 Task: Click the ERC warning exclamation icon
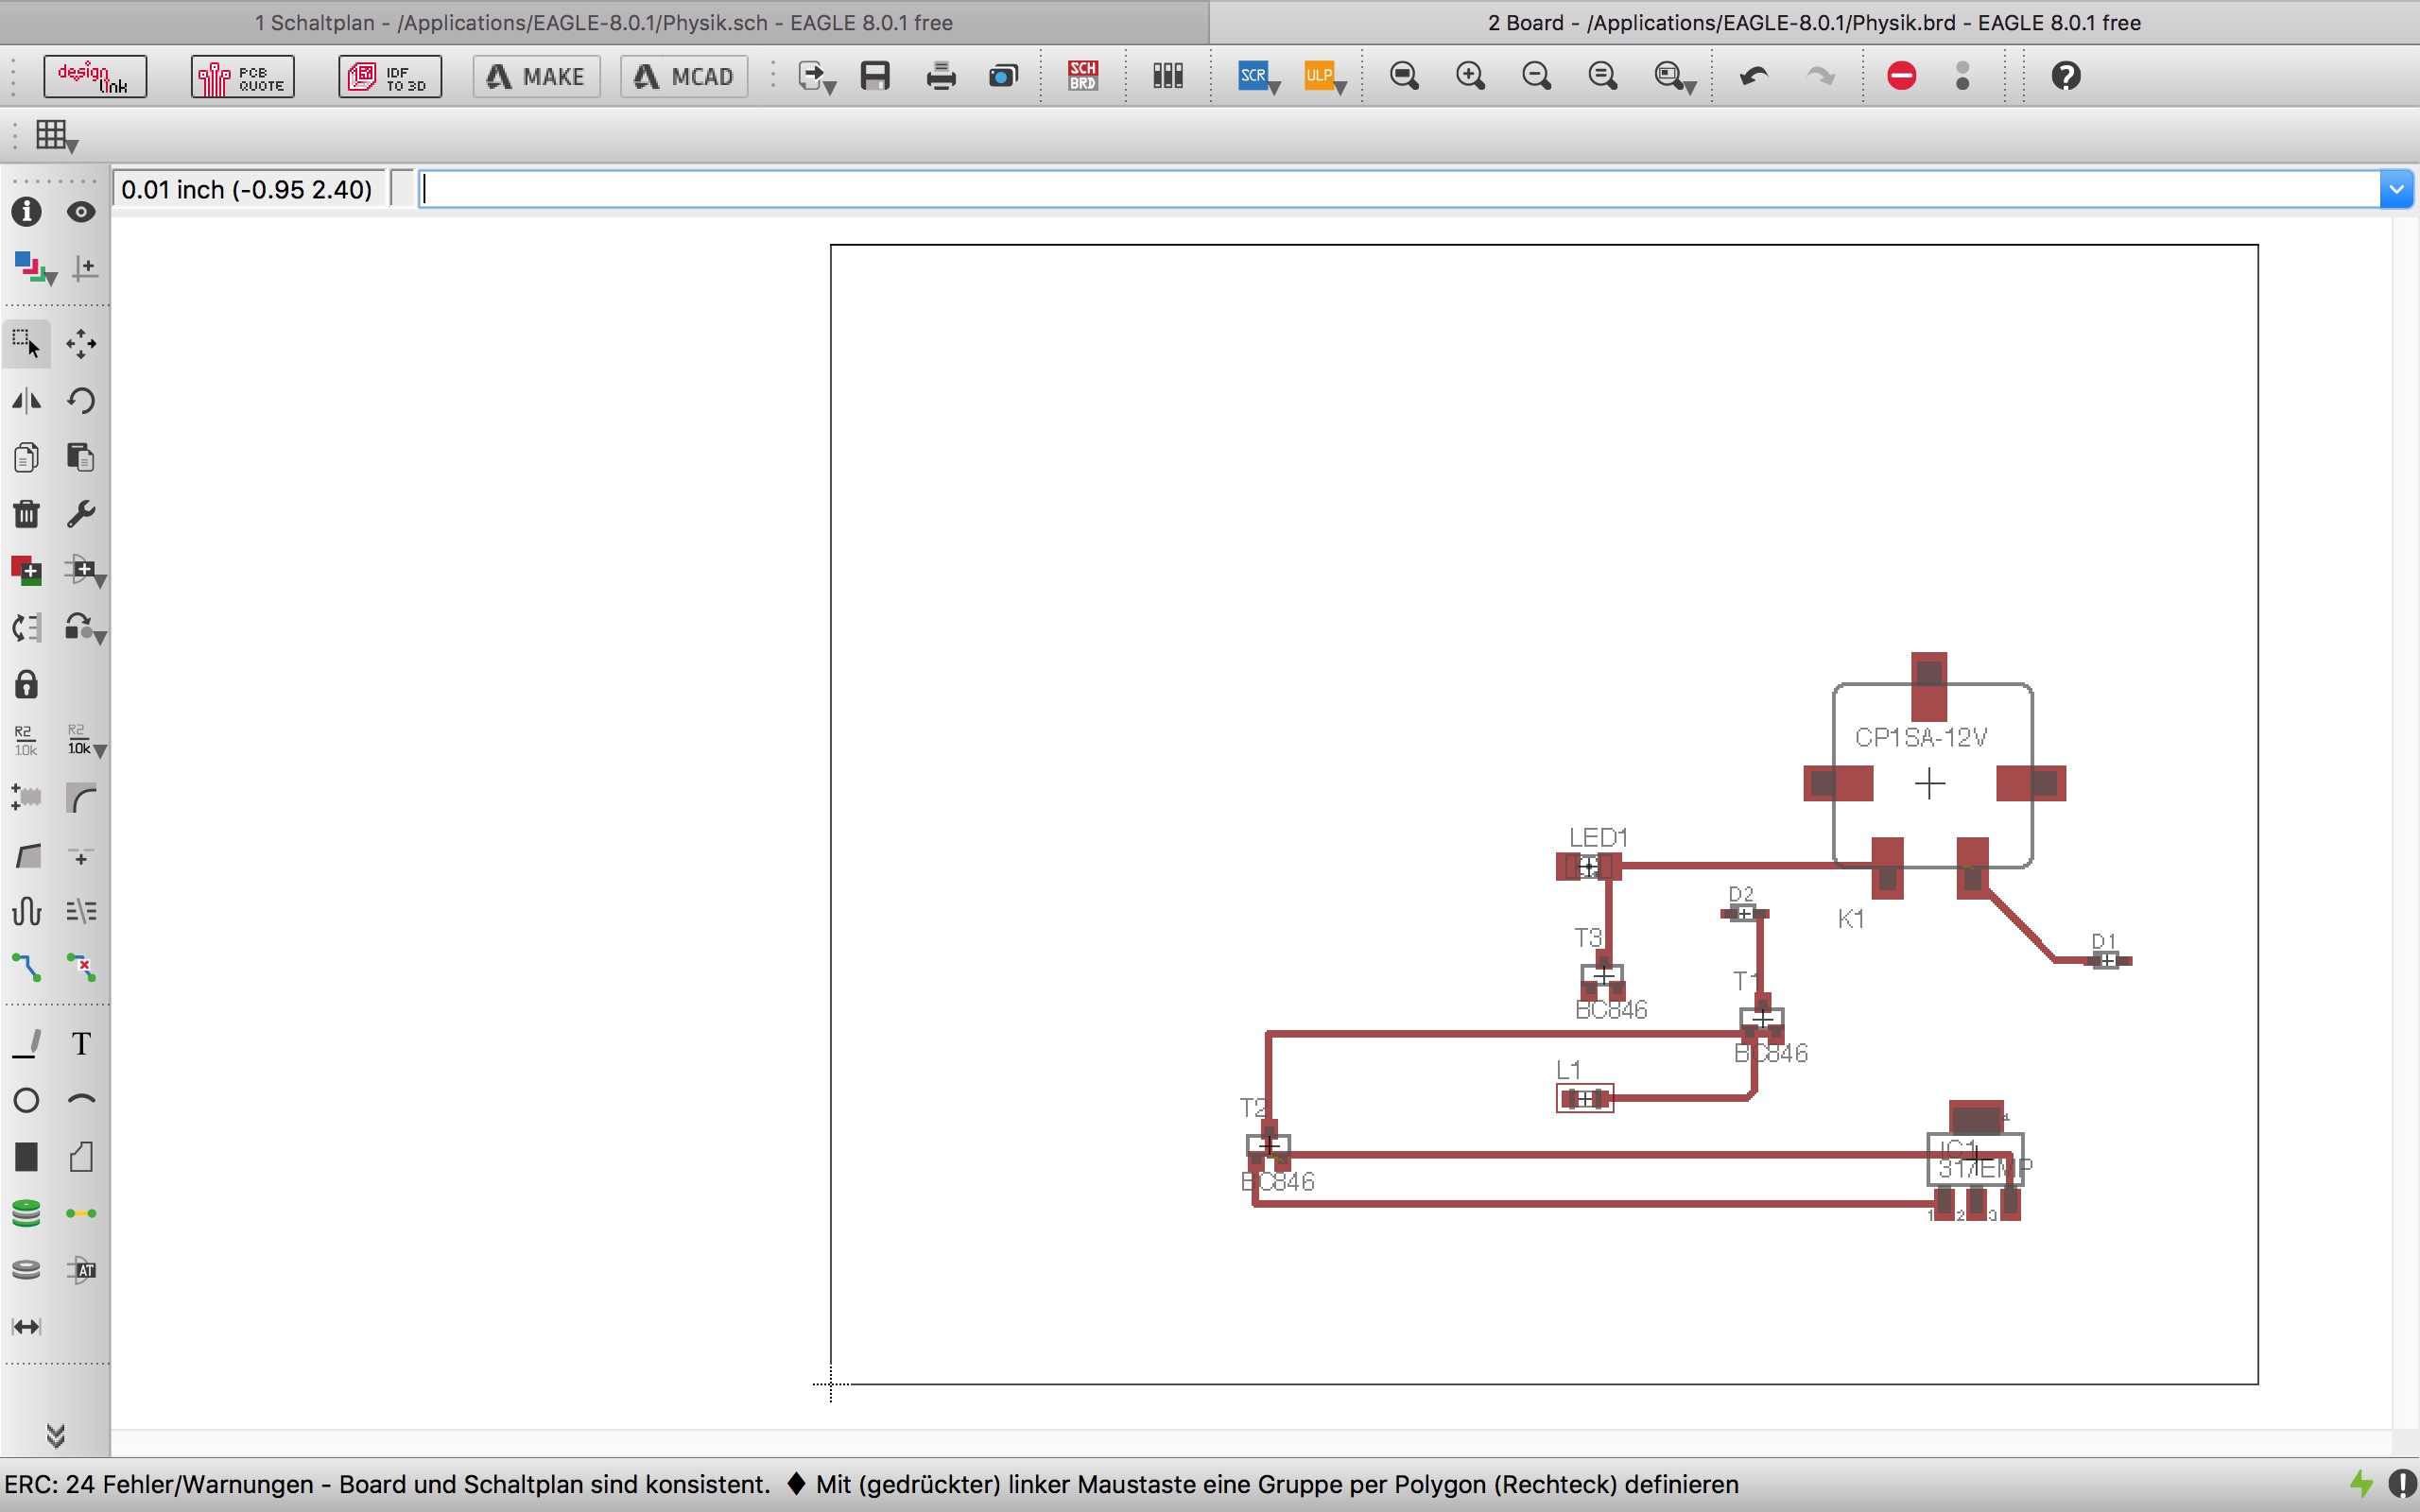coord(2402,1484)
